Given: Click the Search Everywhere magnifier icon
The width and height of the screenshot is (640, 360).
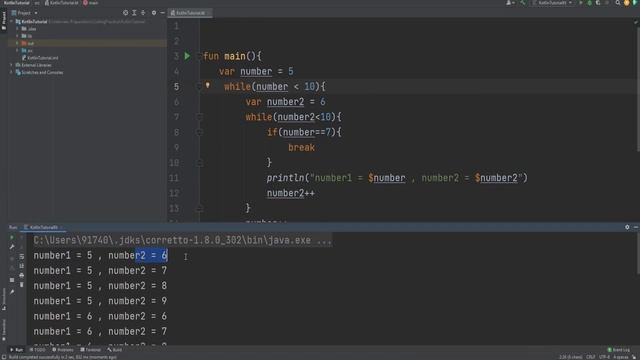Looking at the screenshot, I should (x=618, y=3).
